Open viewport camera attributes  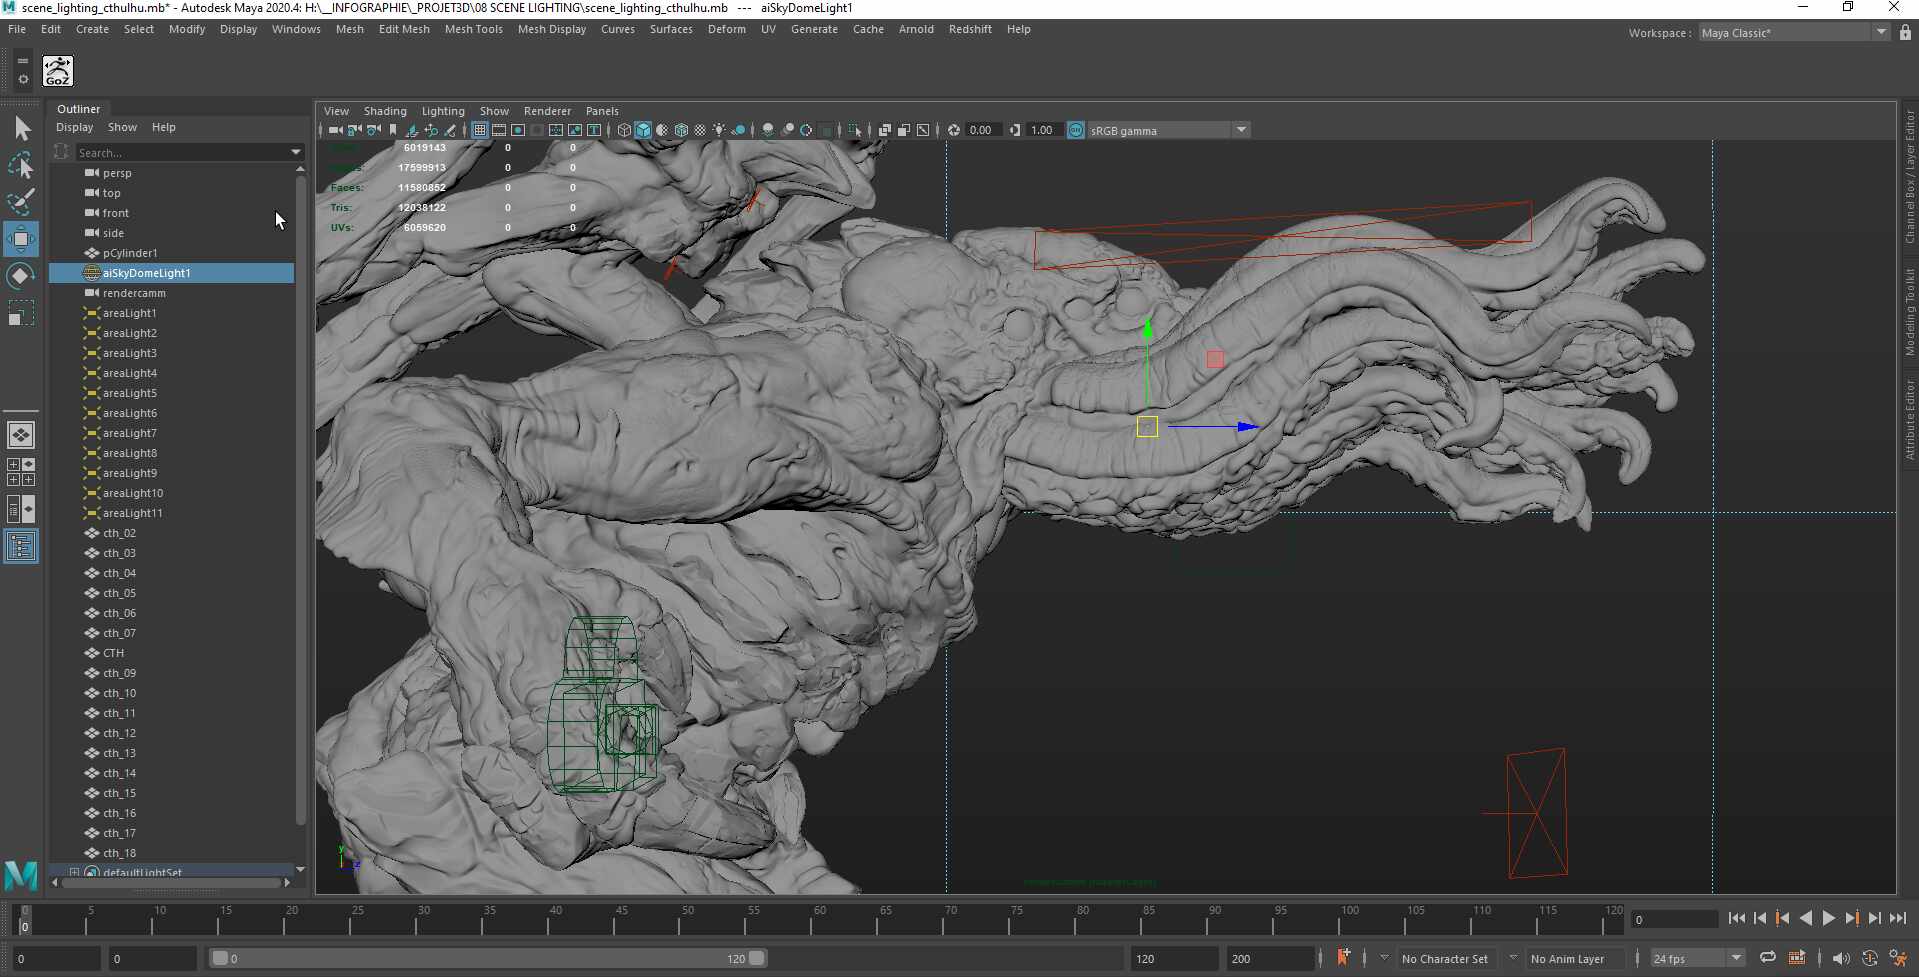pyautogui.click(x=373, y=130)
